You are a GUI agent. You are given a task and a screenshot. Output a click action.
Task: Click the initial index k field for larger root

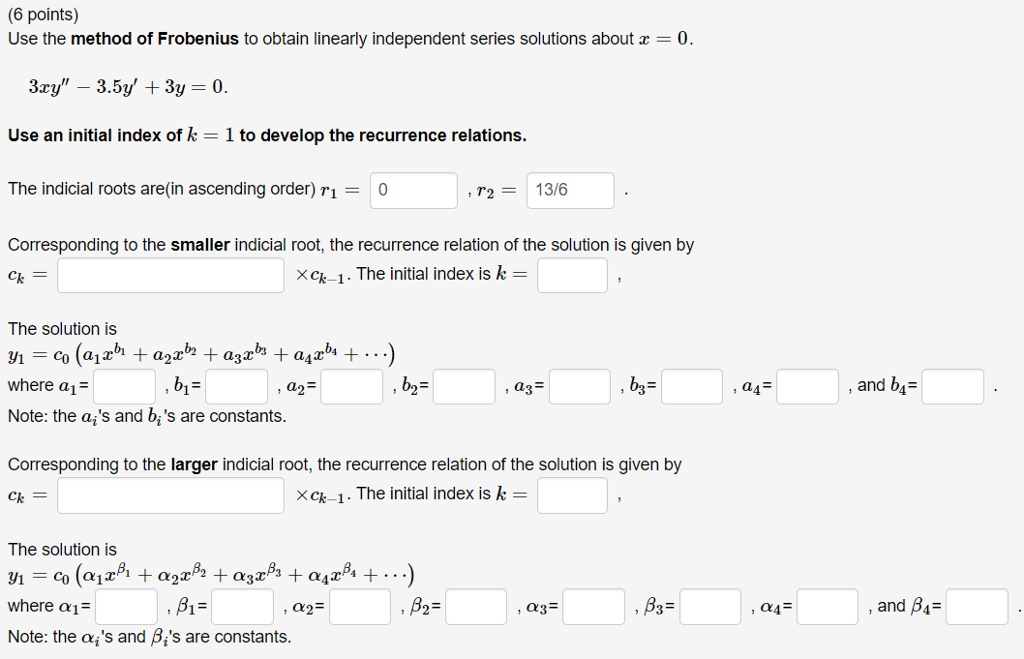click(x=572, y=495)
